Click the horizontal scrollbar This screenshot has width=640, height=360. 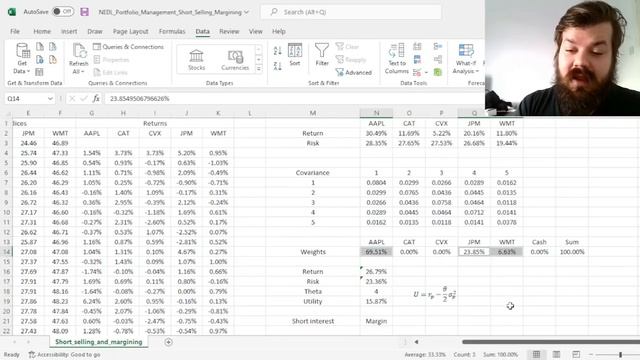[551, 342]
